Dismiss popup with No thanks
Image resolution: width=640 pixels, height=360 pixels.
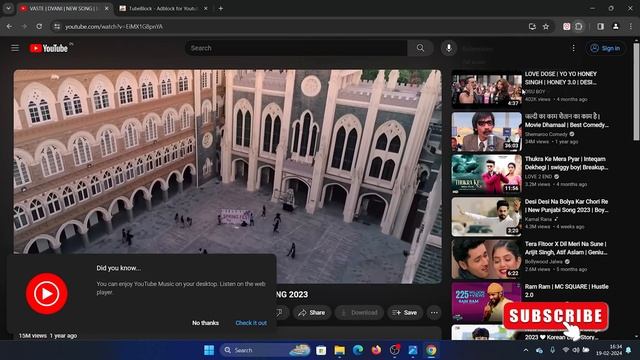pyautogui.click(x=205, y=323)
